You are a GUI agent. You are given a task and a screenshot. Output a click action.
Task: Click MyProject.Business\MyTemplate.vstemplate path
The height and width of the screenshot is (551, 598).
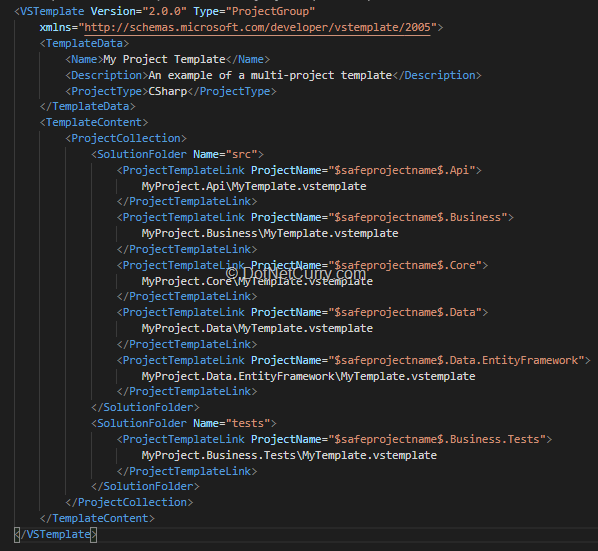point(270,233)
